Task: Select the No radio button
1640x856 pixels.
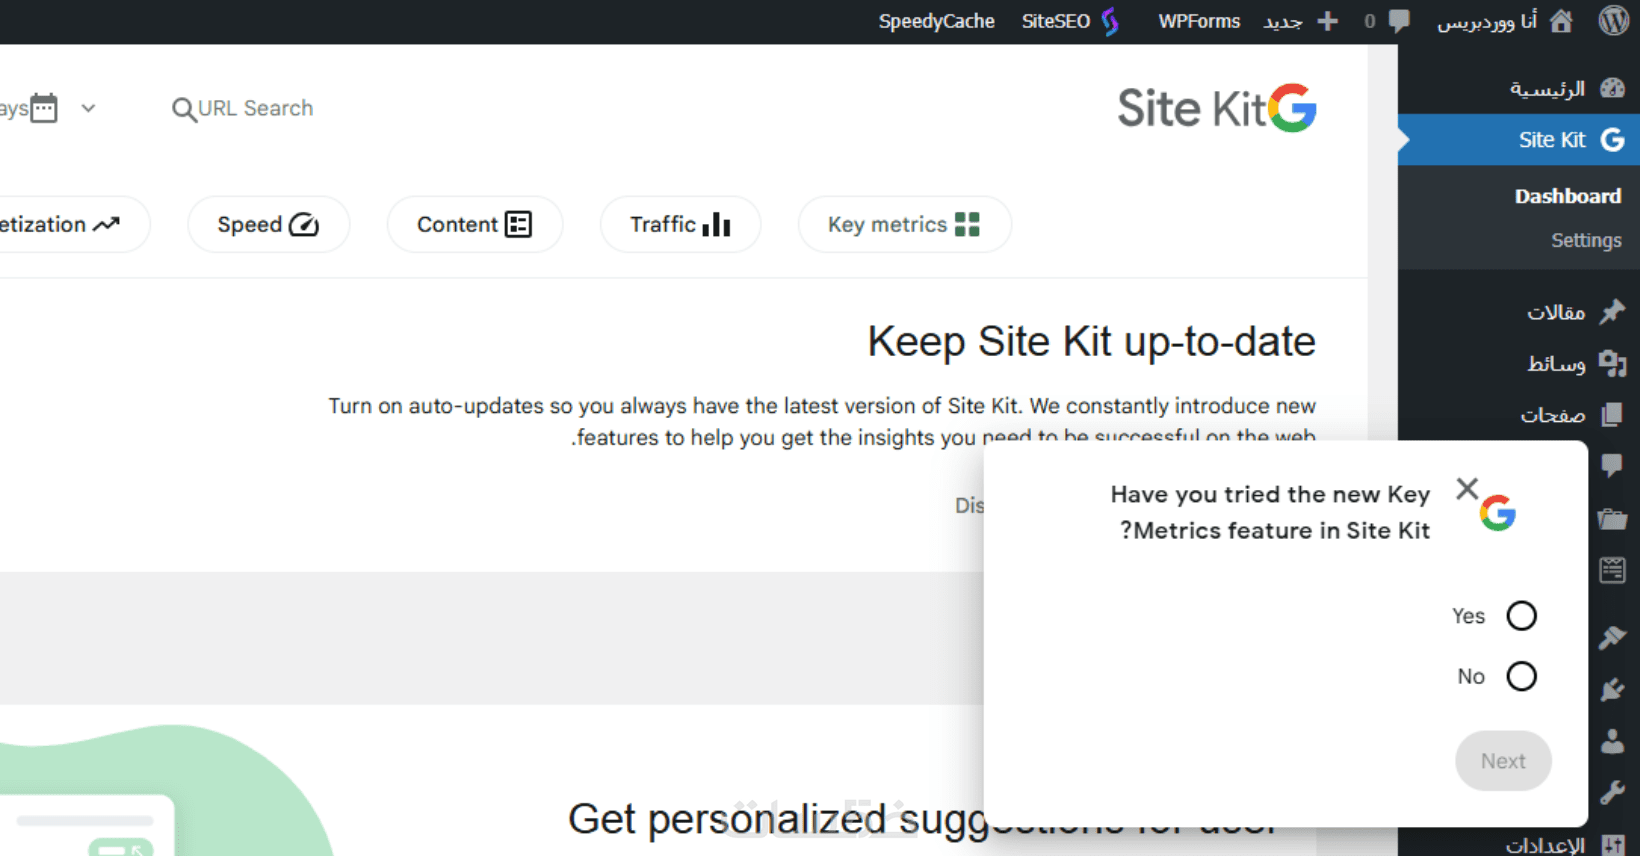Action: [x=1521, y=677]
